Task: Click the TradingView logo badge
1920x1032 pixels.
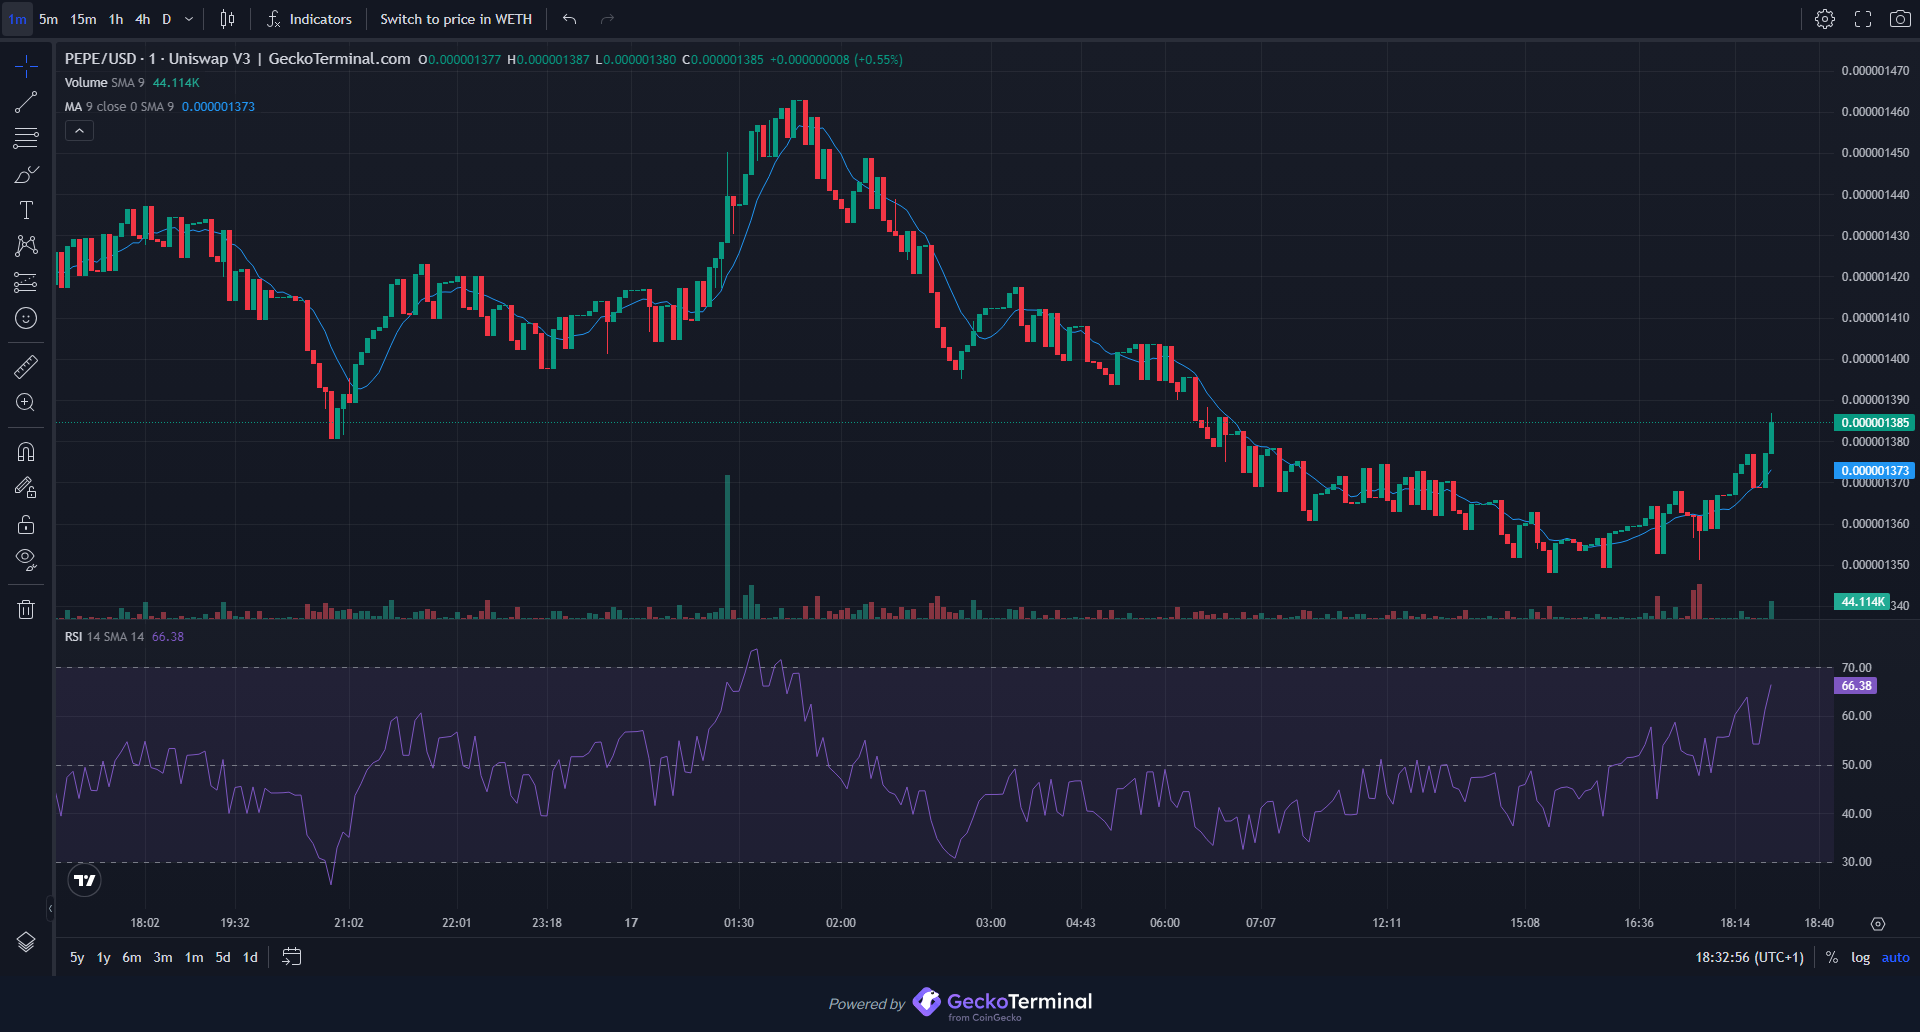Action: (85, 881)
